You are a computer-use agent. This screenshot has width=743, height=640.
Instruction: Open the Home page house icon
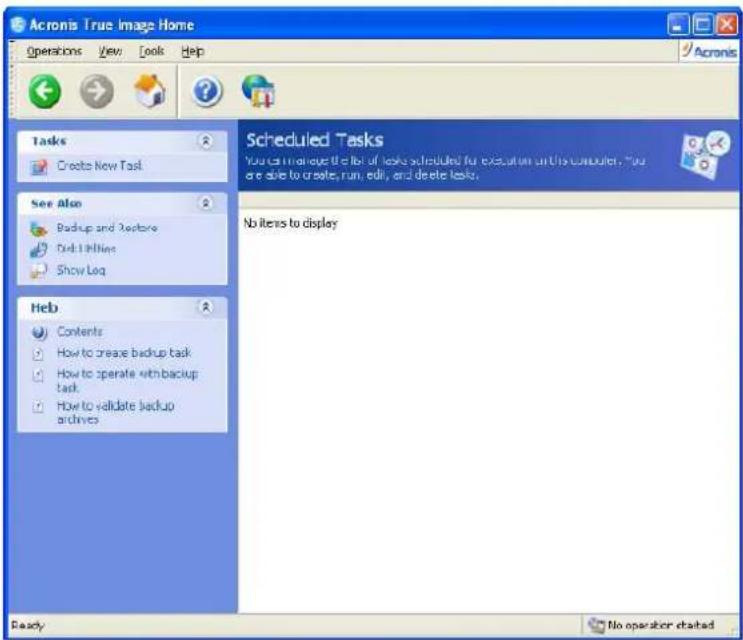pyautogui.click(x=150, y=91)
